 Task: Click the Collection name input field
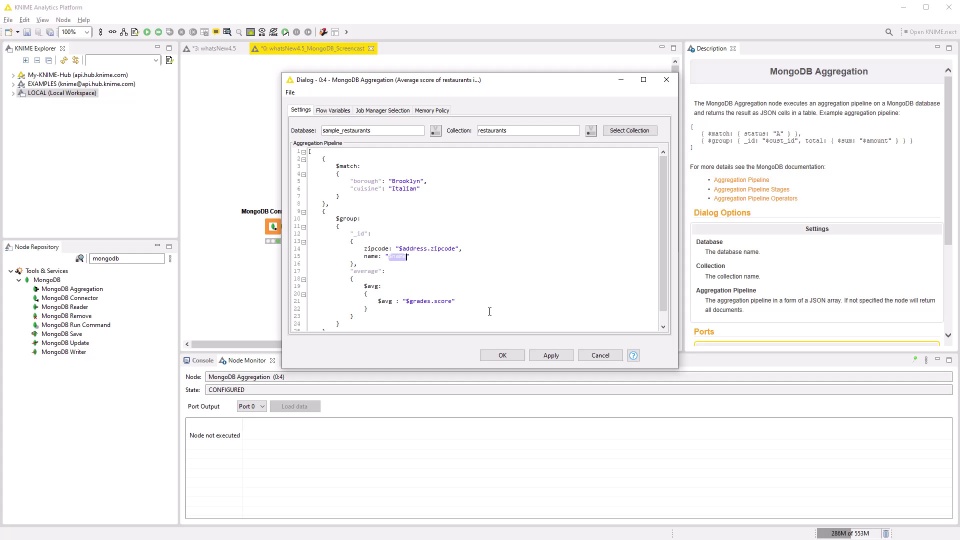pos(528,130)
